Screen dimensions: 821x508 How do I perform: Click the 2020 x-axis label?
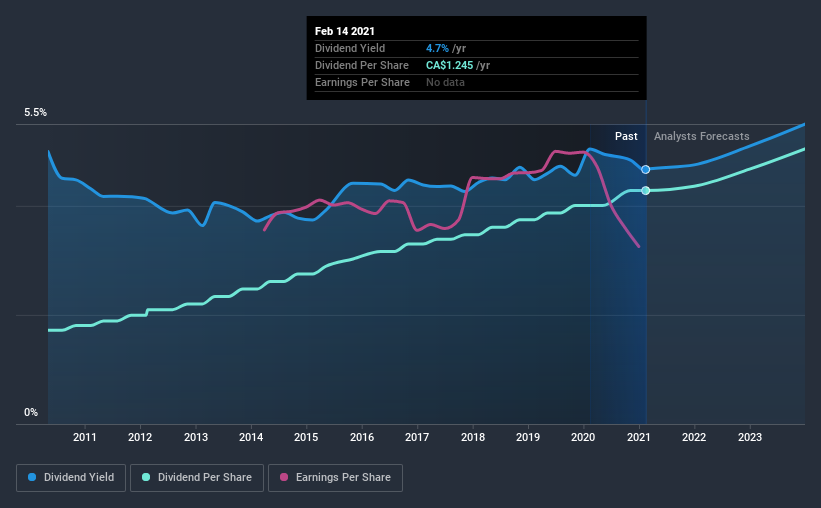point(583,437)
